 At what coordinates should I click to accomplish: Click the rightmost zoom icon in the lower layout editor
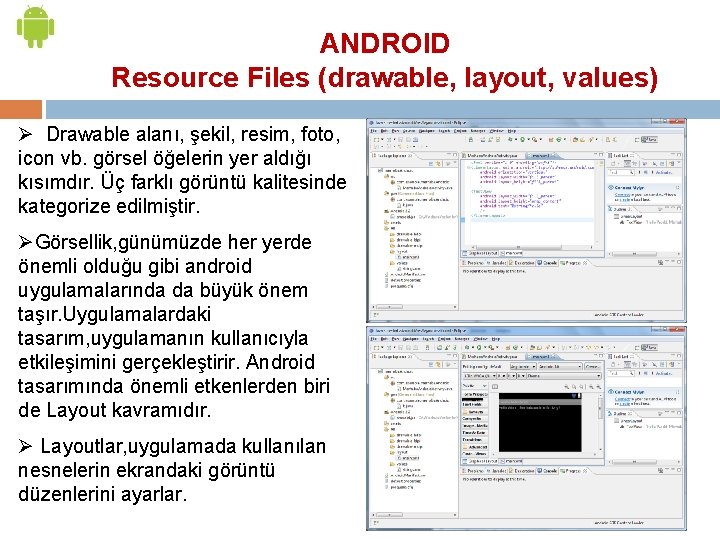(599, 387)
